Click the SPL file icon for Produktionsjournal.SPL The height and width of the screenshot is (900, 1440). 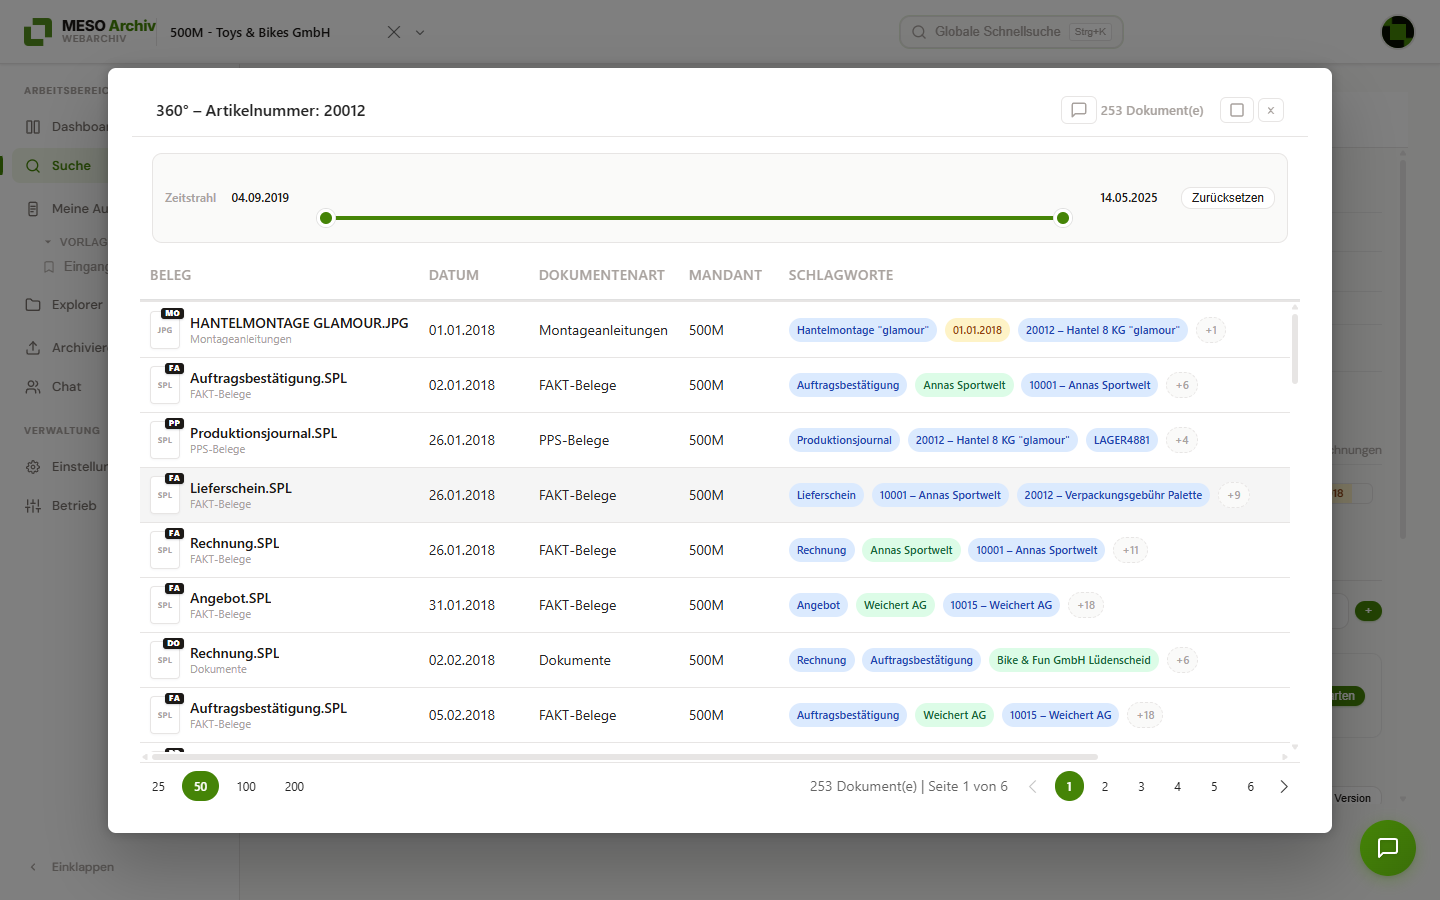165,440
